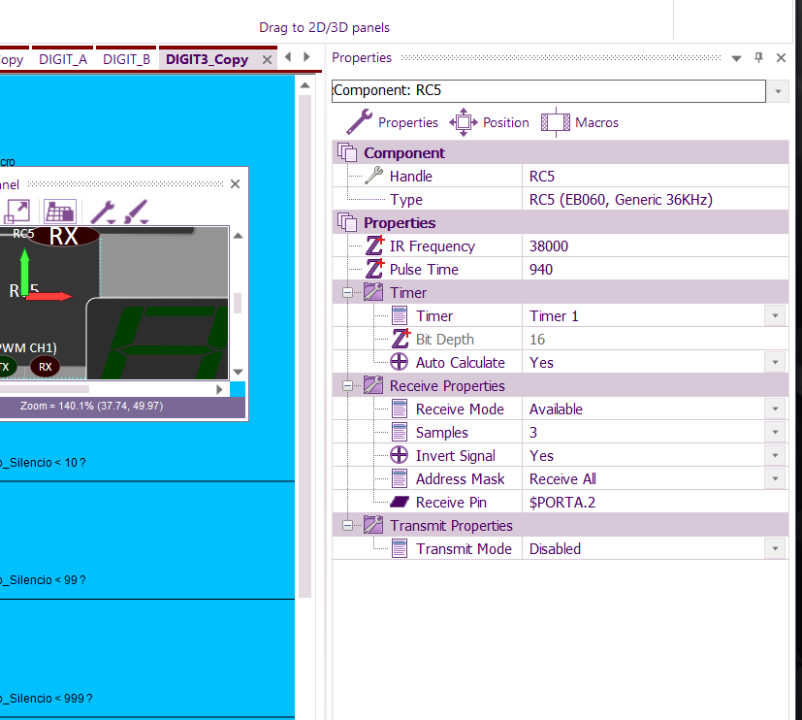Click the panel's table layout icon
This screenshot has width=802, height=720.
tap(60, 212)
